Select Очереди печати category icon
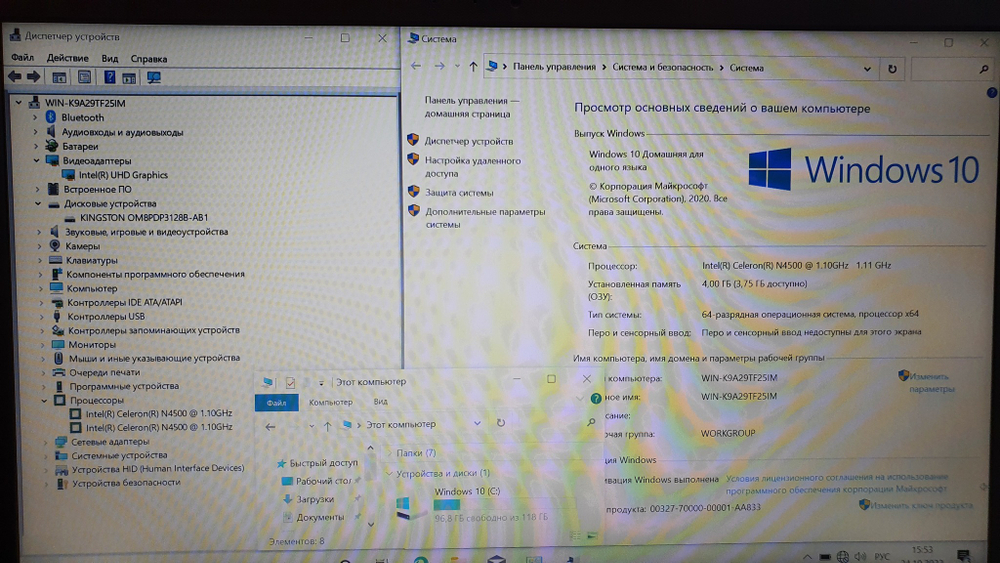 pyautogui.click(x=59, y=372)
